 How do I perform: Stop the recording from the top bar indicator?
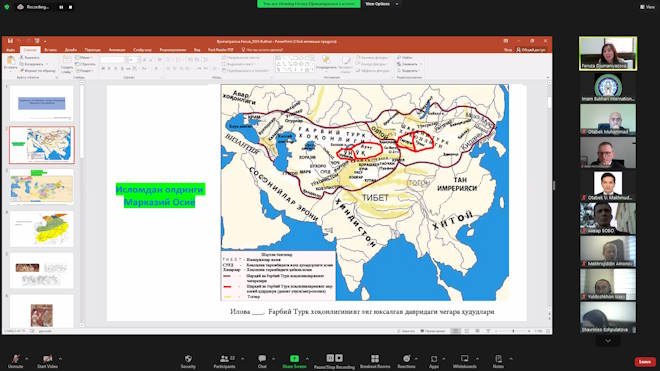(70, 7)
